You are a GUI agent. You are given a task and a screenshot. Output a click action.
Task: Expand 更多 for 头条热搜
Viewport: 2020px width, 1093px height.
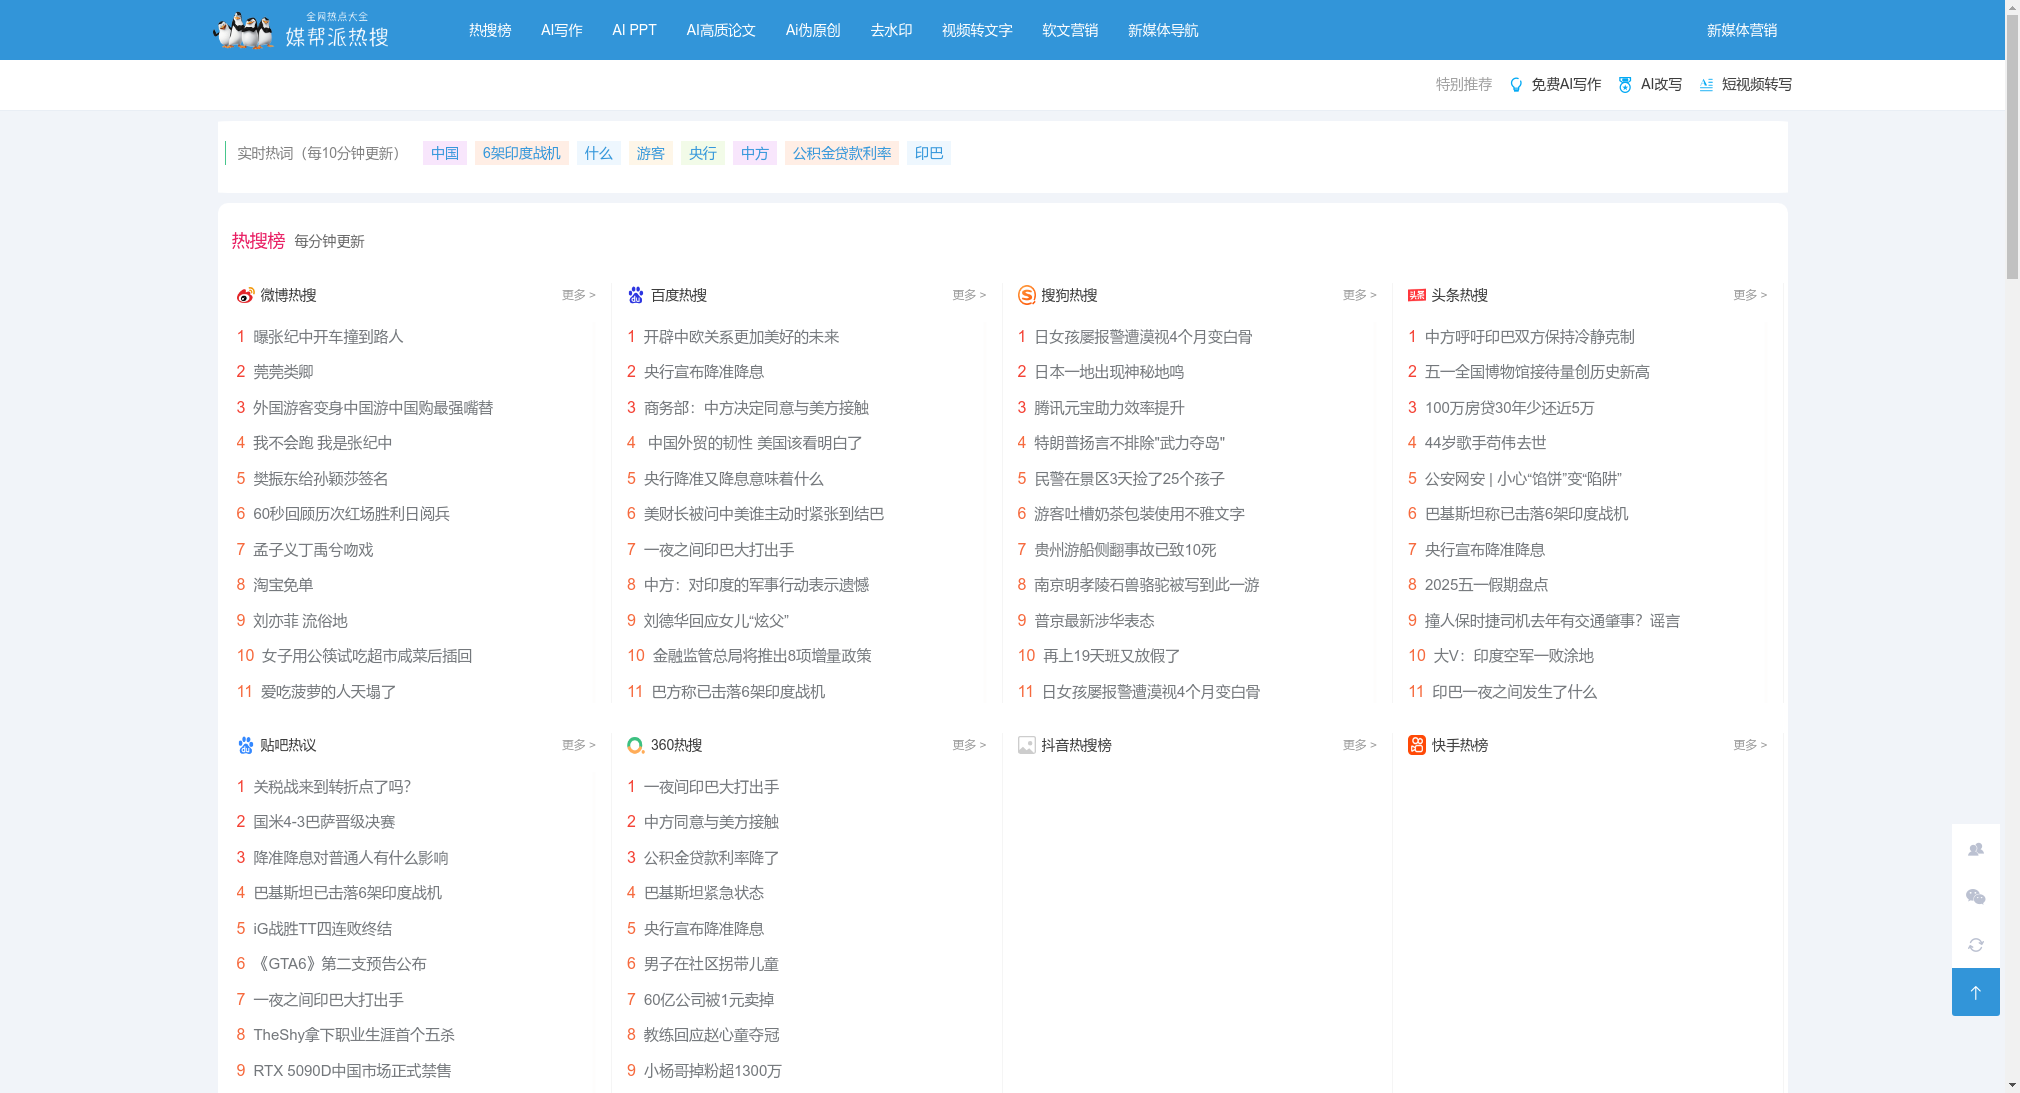coord(1749,295)
